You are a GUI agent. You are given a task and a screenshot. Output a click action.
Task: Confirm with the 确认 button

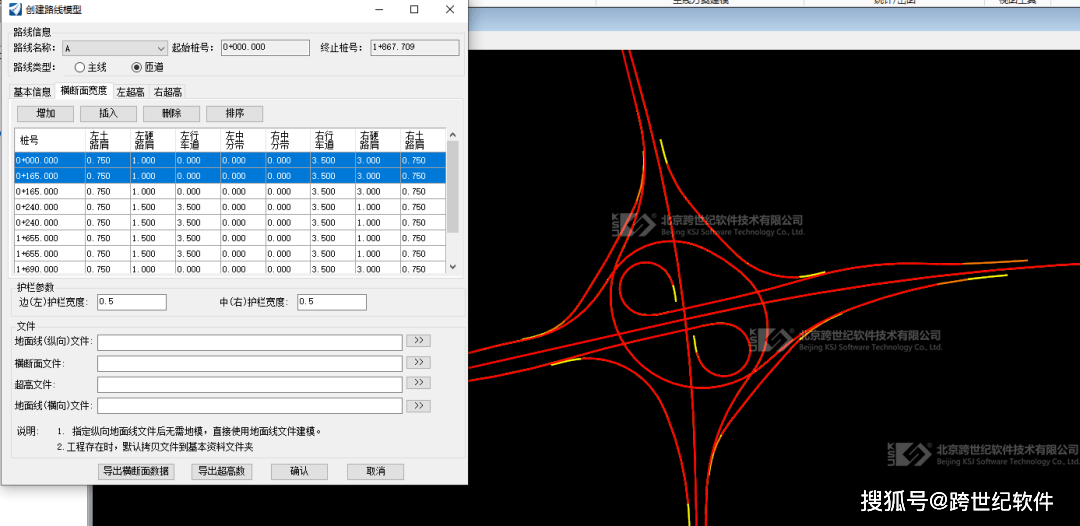pos(299,472)
